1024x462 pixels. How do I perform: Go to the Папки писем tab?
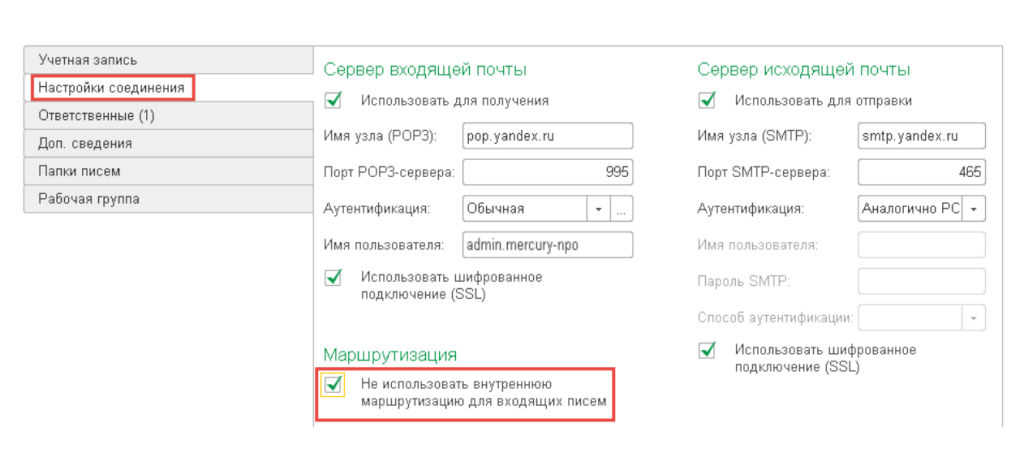[x=82, y=171]
